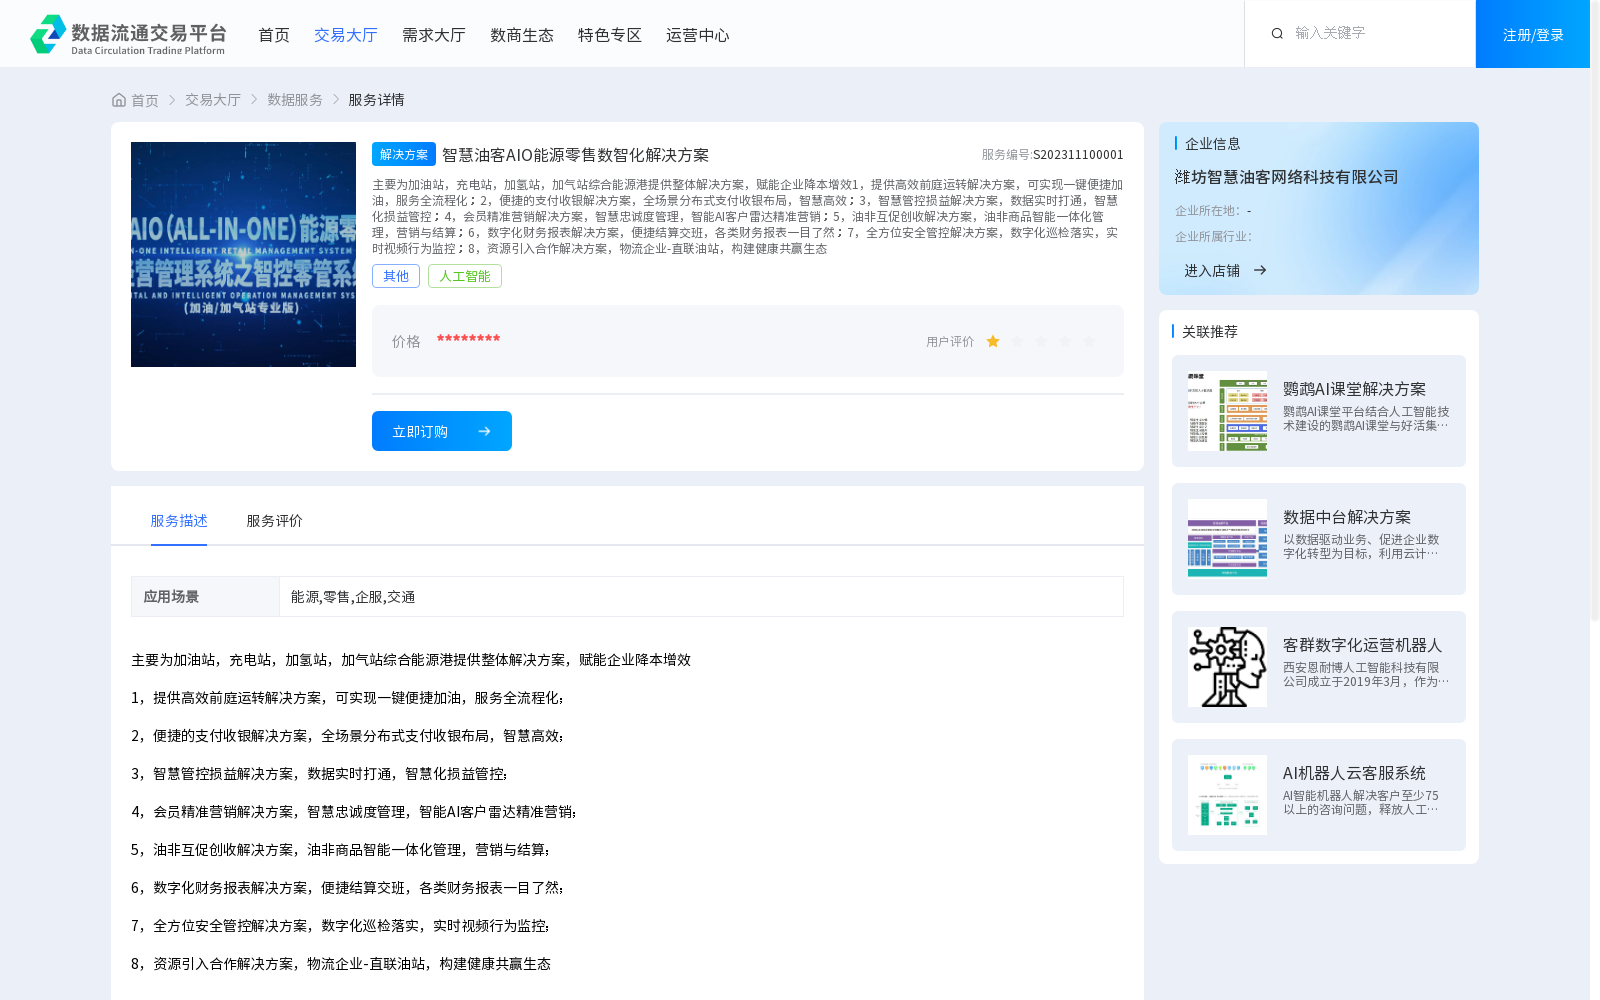
Task: Click the 解决方案 tag badge
Action: pyautogui.click(x=404, y=154)
